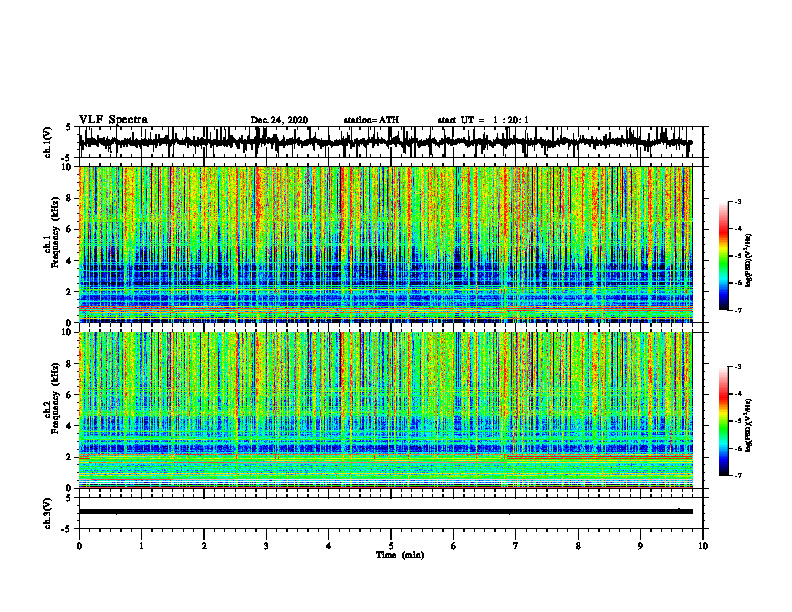Click the "Time (min)" axis label

(400, 555)
